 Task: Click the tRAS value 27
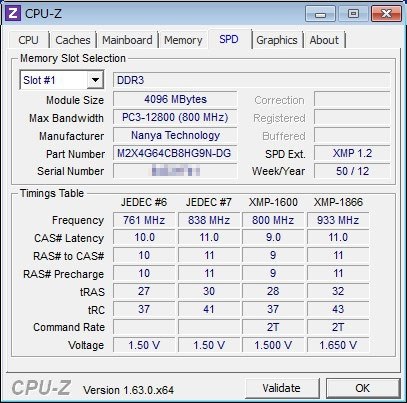tap(144, 291)
